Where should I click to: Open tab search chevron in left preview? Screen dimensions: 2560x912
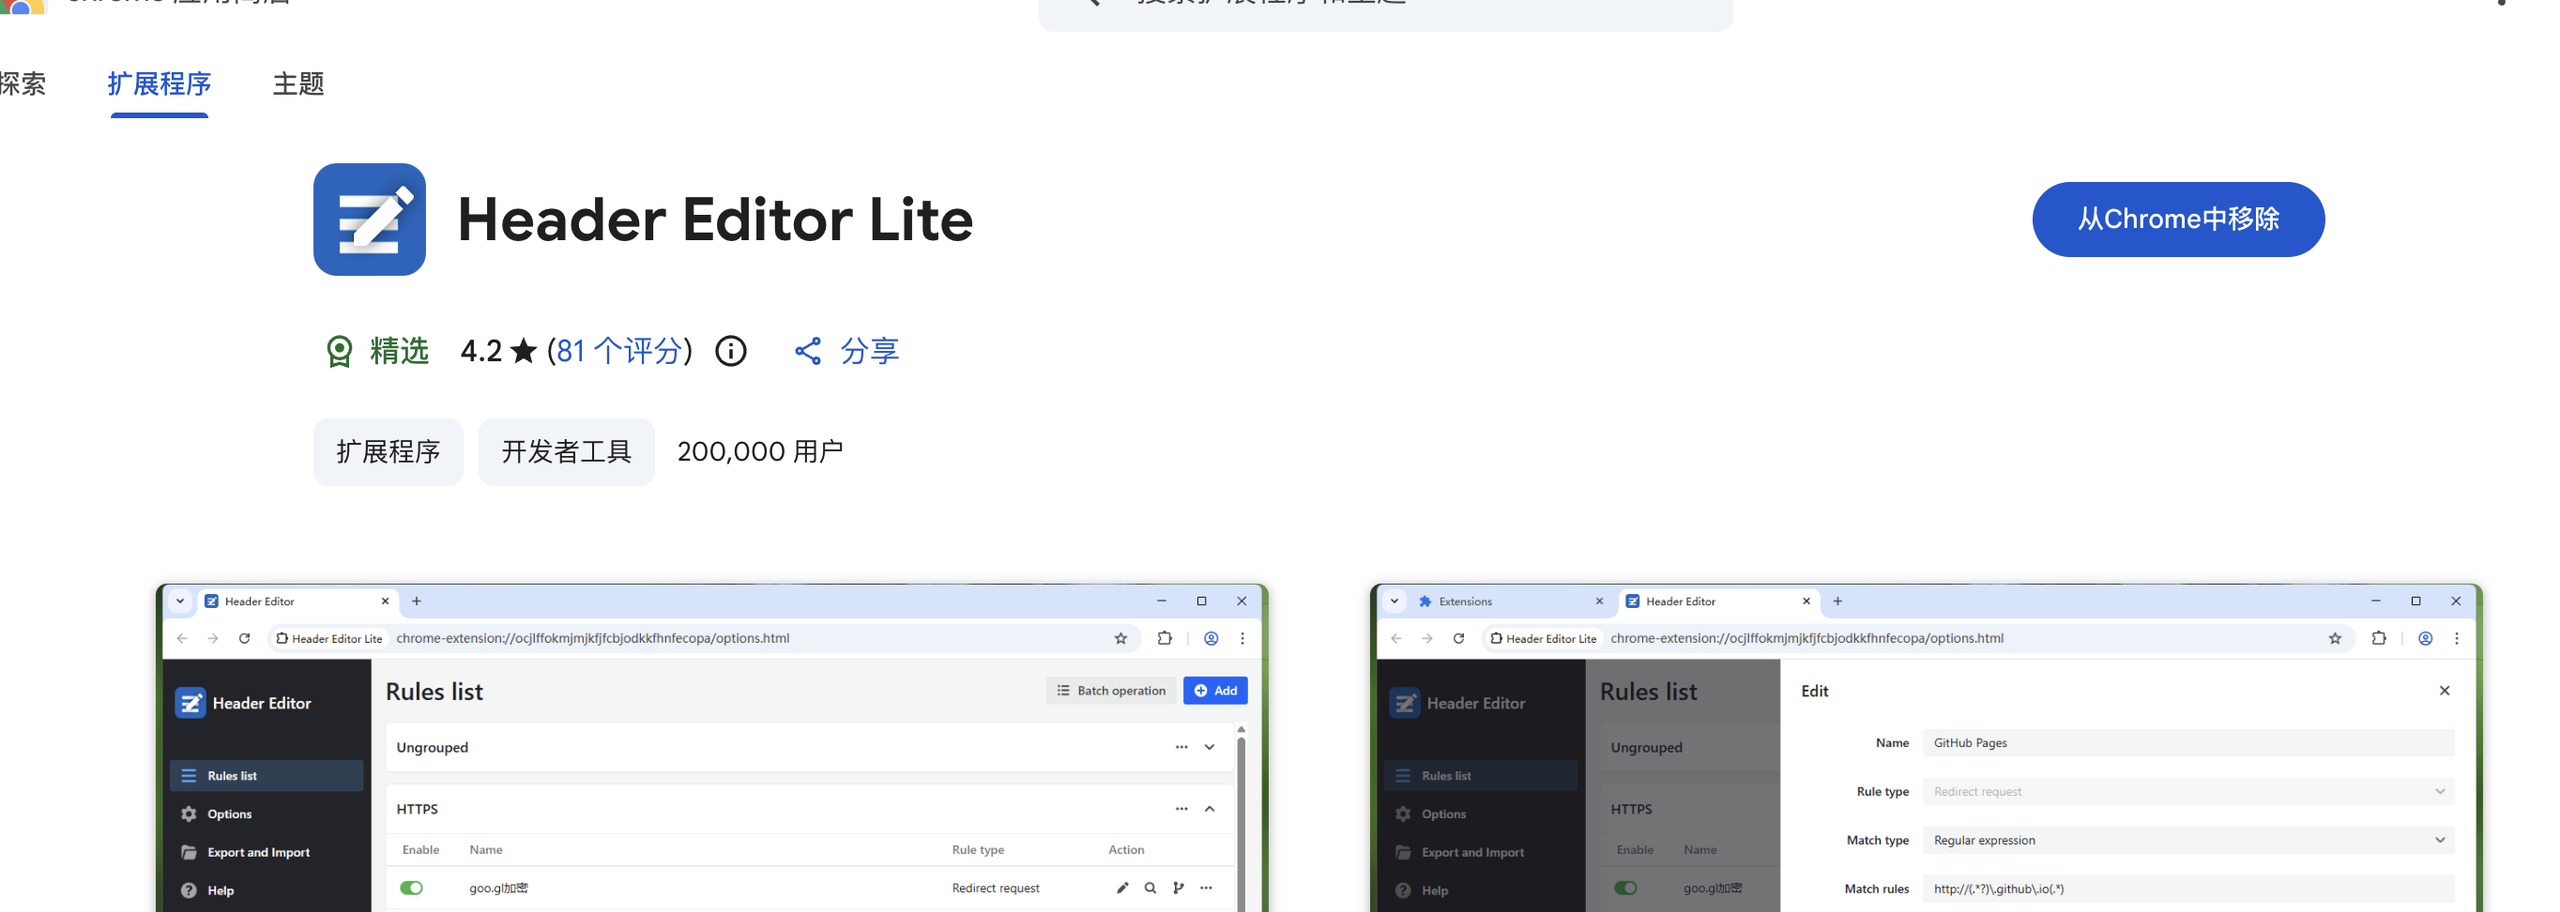tap(180, 601)
